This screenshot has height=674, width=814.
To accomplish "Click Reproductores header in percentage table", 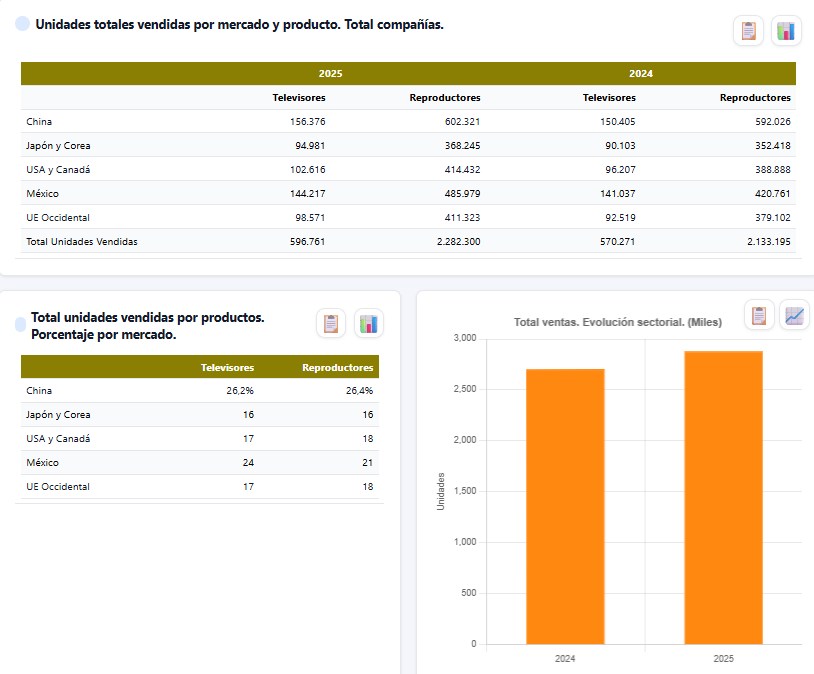I will (337, 368).
